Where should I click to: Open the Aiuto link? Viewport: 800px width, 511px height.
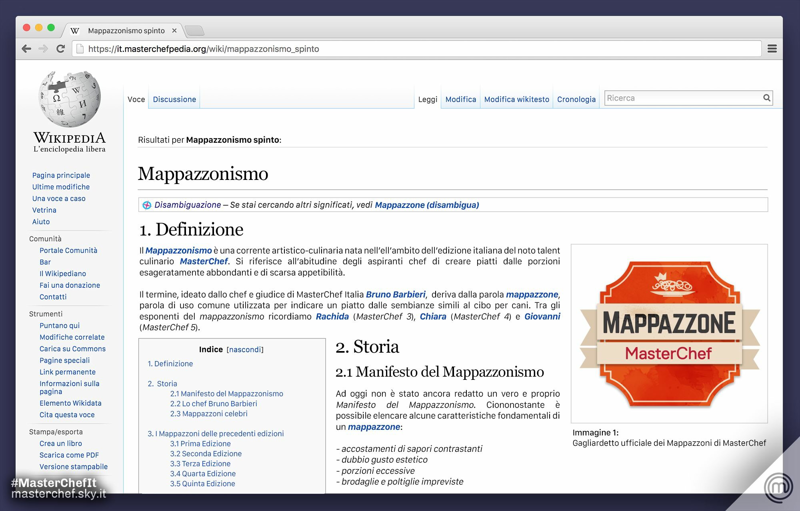tap(41, 222)
